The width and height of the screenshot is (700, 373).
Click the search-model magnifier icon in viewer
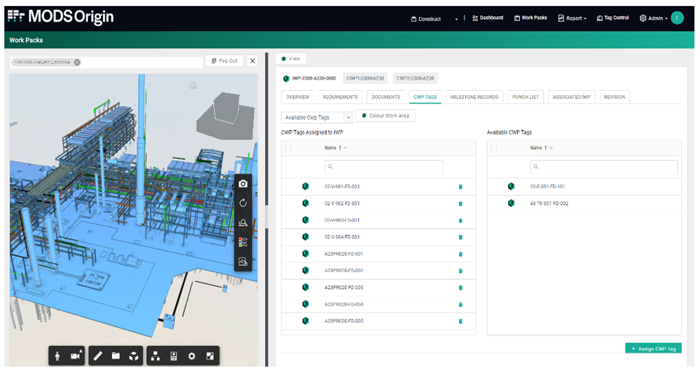click(243, 223)
